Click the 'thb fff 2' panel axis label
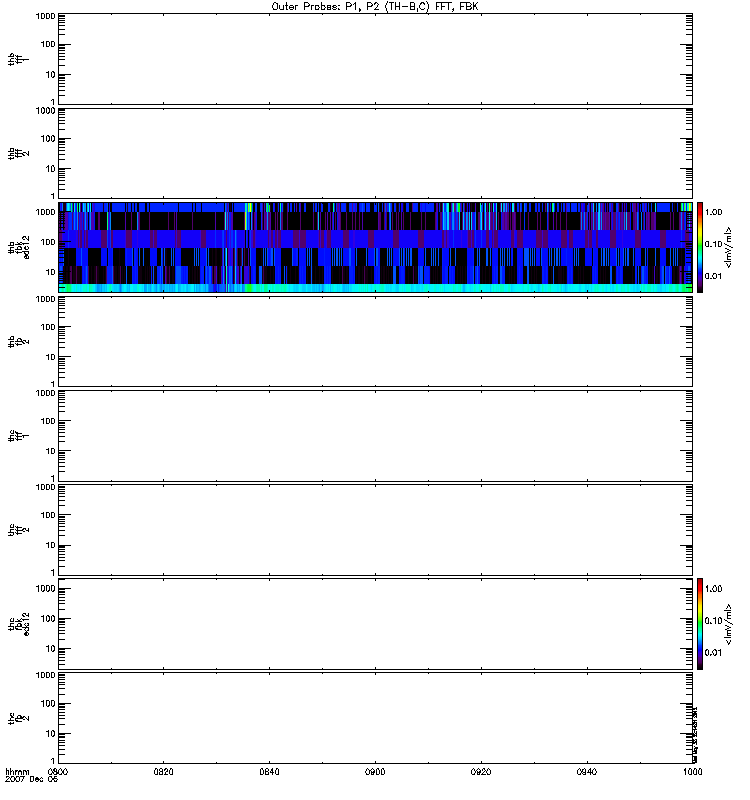 (18, 153)
